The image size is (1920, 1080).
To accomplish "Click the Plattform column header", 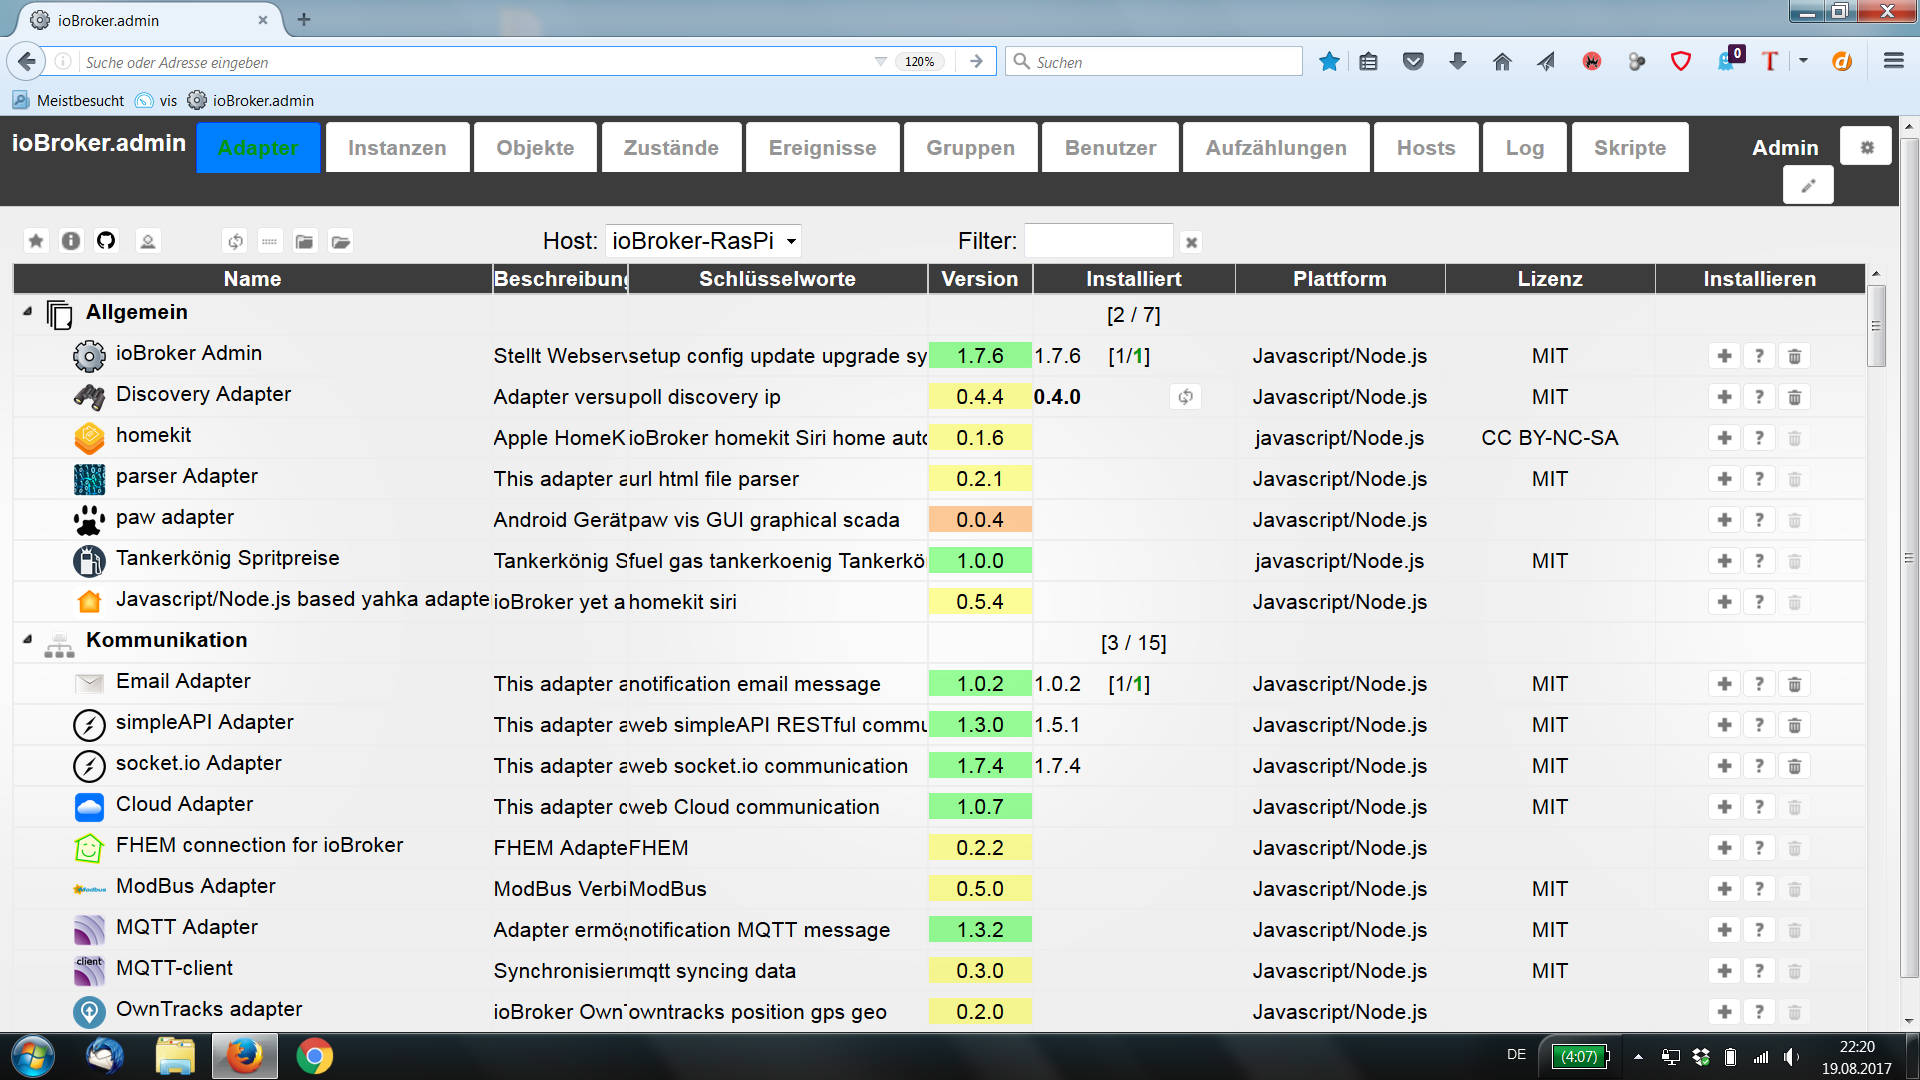I will click(1340, 279).
